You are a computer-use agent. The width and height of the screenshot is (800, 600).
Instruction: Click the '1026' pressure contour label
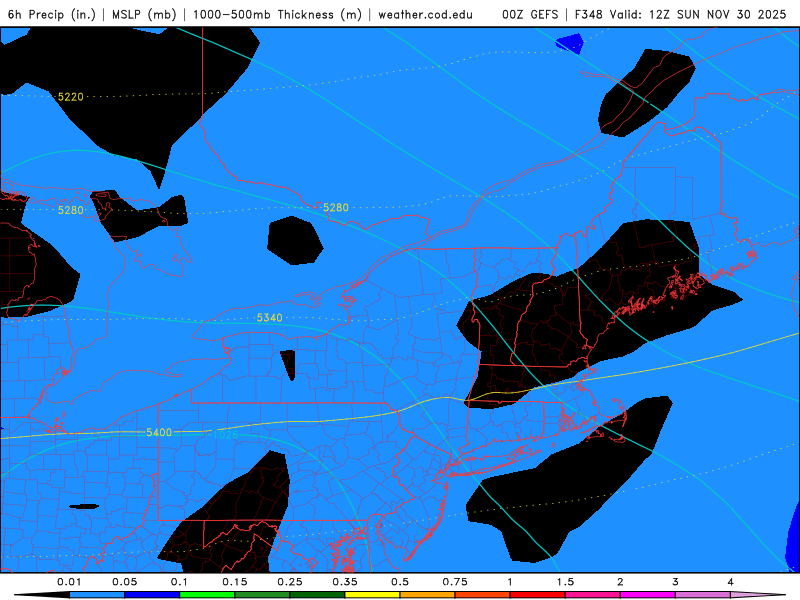225,435
